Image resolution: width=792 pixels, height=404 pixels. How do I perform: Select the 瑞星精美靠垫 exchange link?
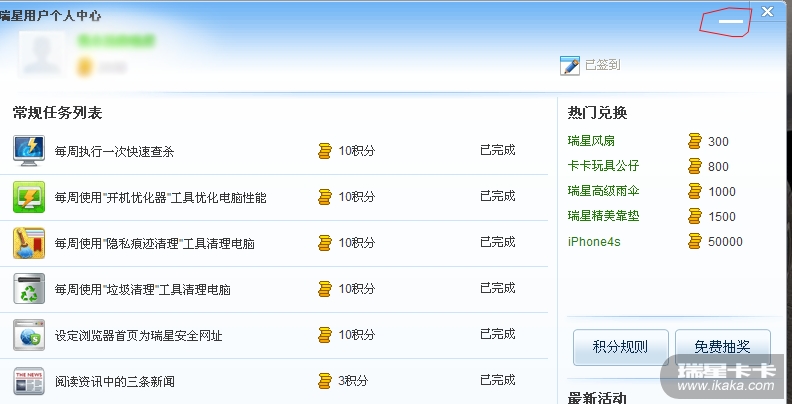click(x=603, y=216)
